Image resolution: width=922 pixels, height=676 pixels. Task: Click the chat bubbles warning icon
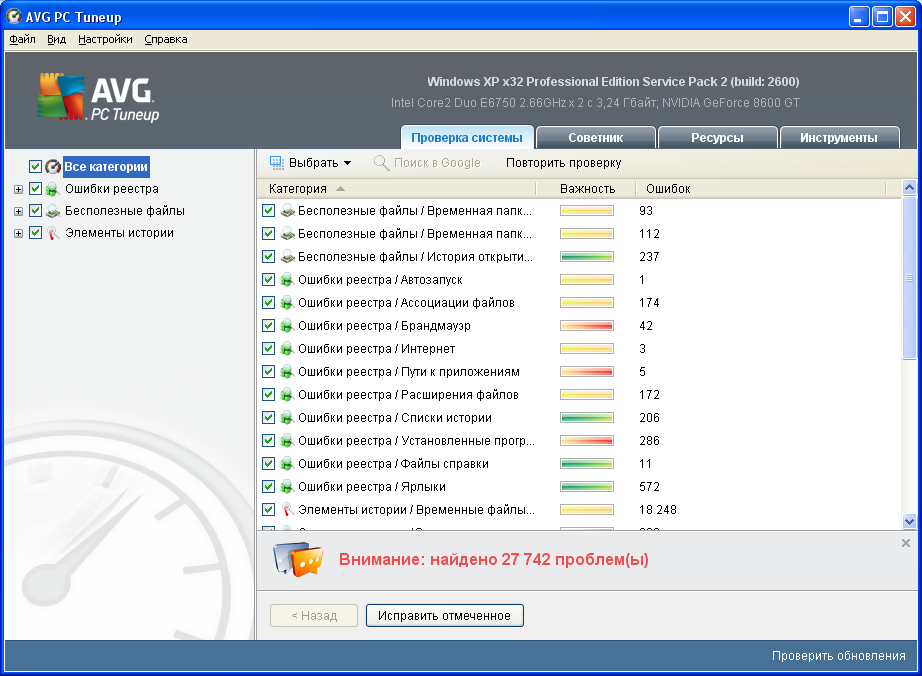point(298,559)
